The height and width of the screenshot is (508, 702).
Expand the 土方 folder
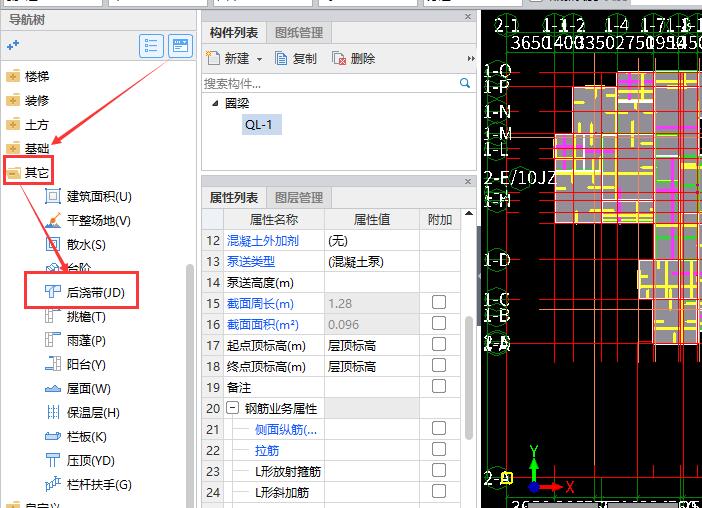pos(13,124)
